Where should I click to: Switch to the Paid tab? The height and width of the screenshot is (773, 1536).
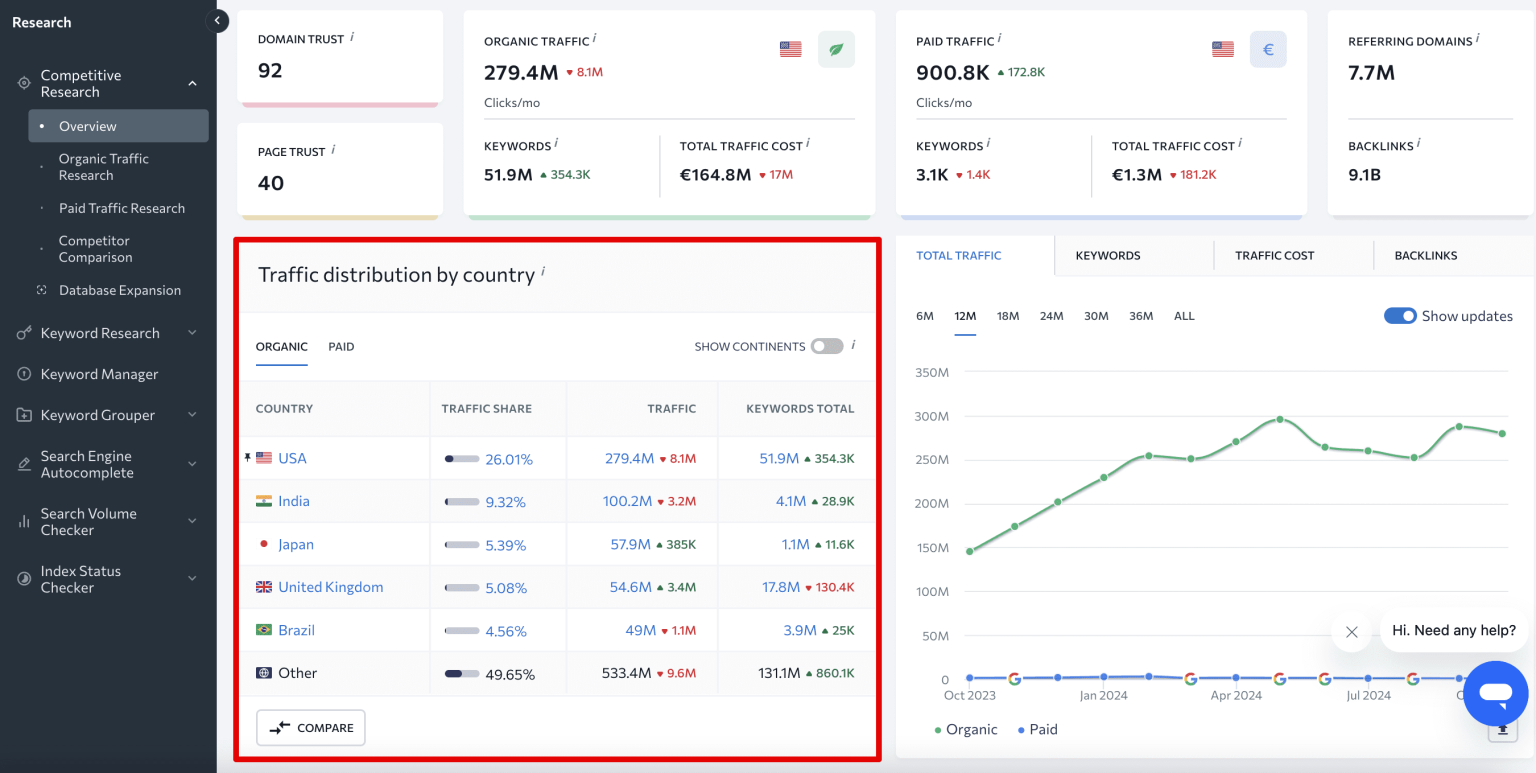pyautogui.click(x=341, y=346)
